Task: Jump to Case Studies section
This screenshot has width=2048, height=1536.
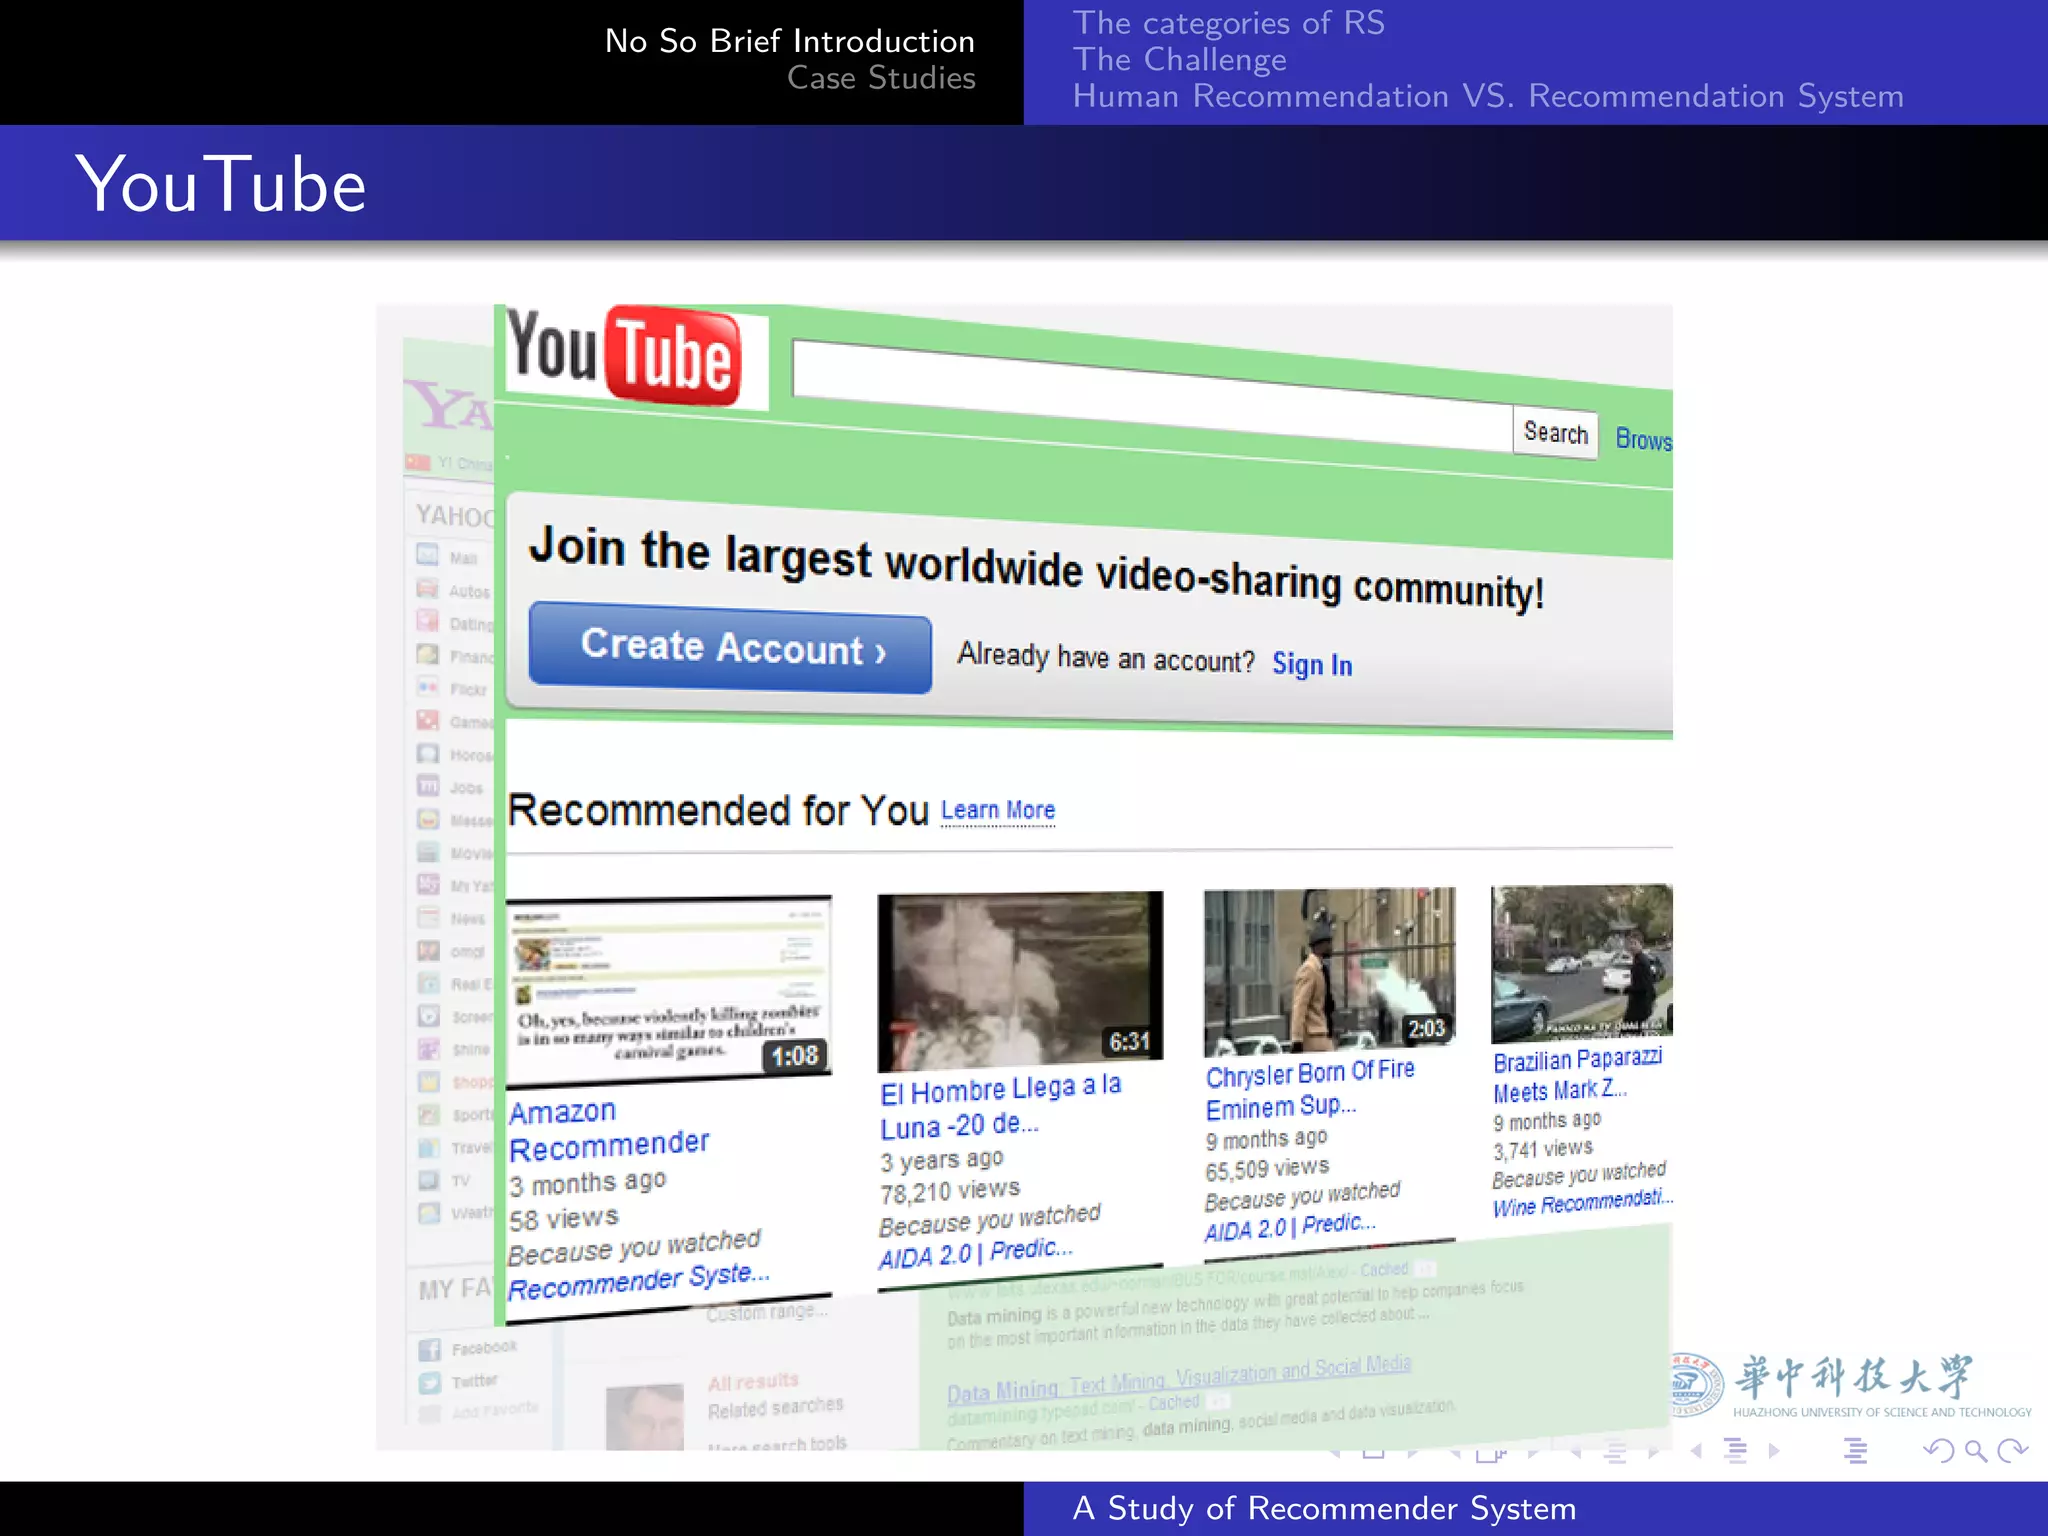Action: pyautogui.click(x=881, y=78)
